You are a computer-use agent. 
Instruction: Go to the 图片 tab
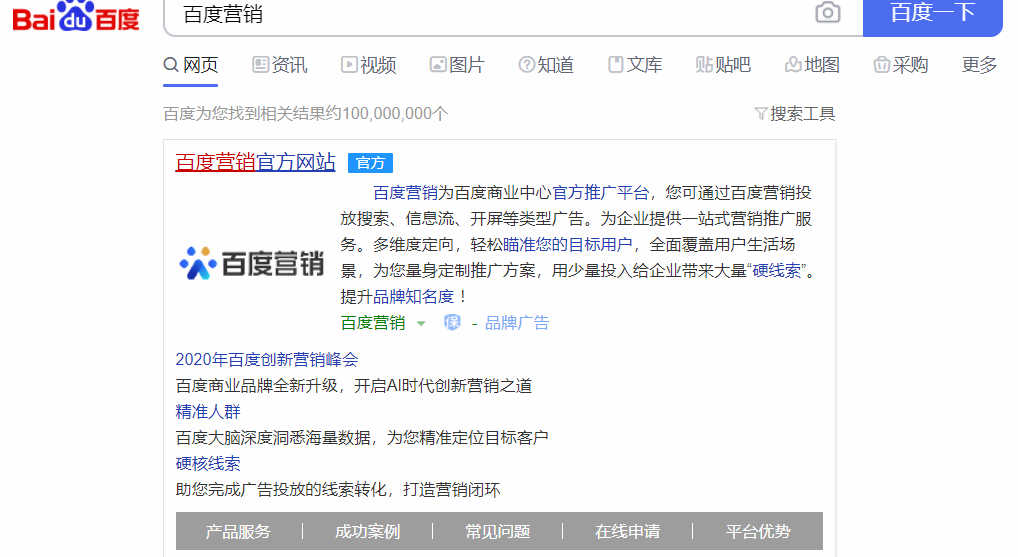[x=457, y=65]
